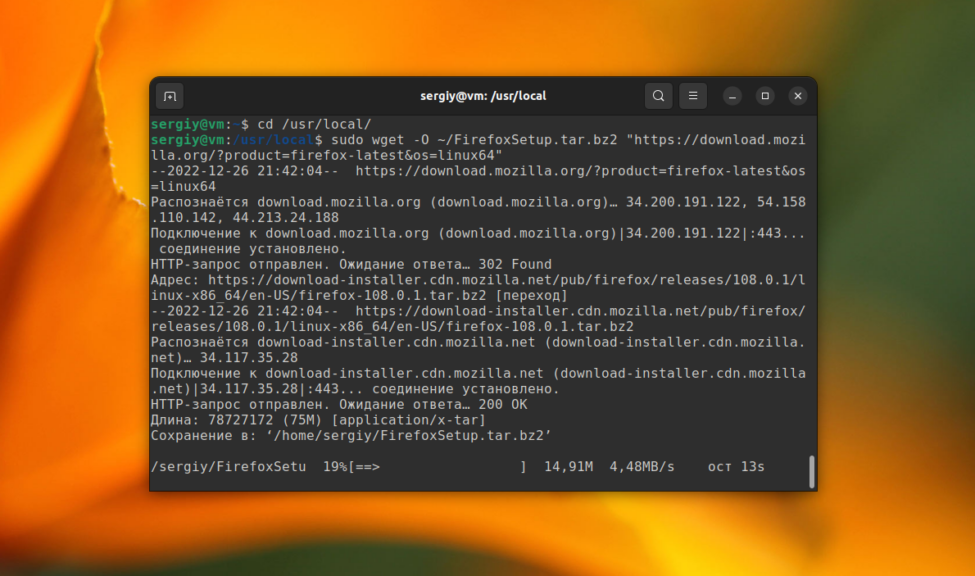Click the 'Адрес:' redirect URL line
This screenshot has height=576, width=975.
click(478, 287)
